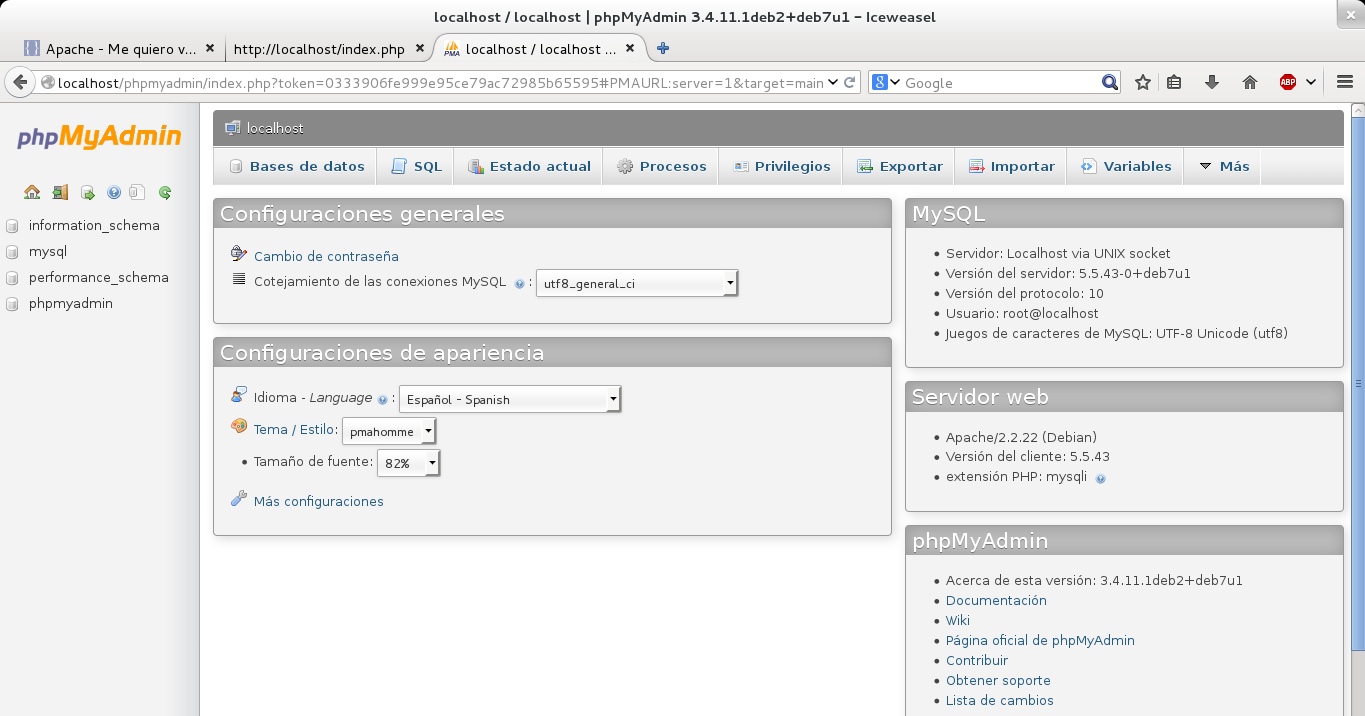The width and height of the screenshot is (1365, 716).
Task: Click help icon beside extensión PHP mysqli
Action: [1100, 479]
